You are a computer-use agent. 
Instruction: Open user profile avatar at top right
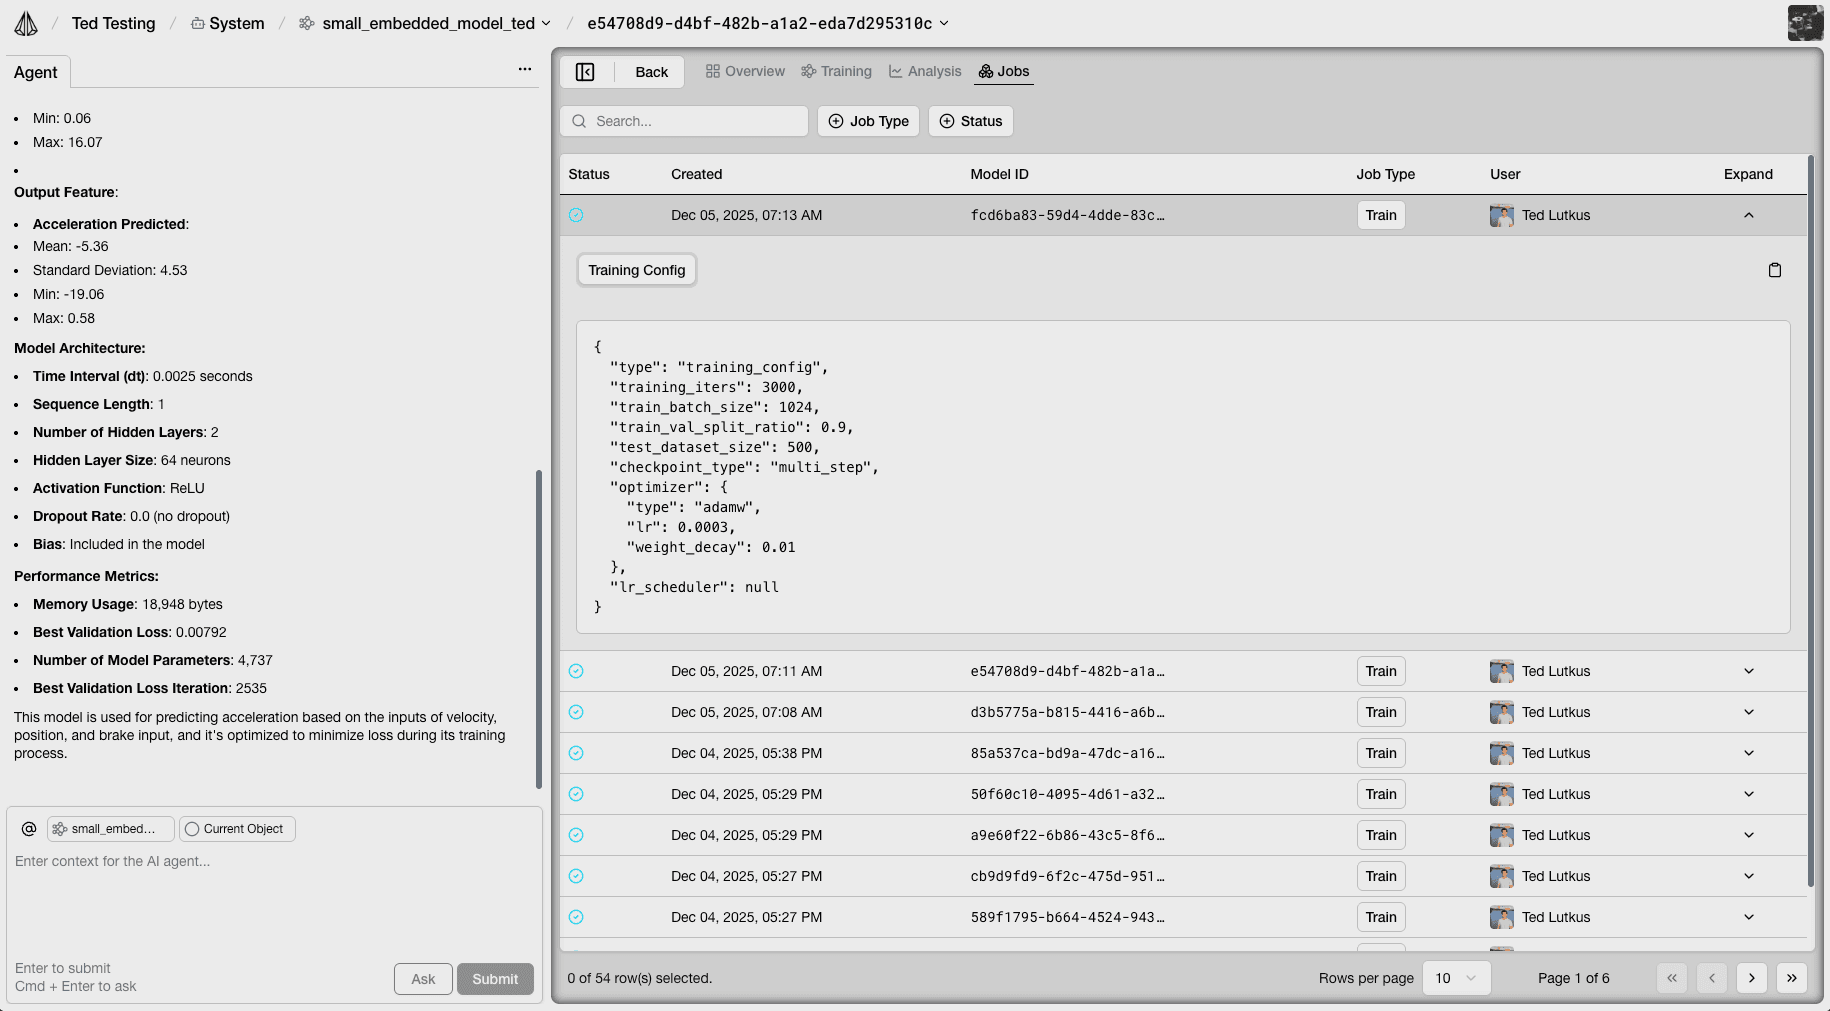point(1804,23)
